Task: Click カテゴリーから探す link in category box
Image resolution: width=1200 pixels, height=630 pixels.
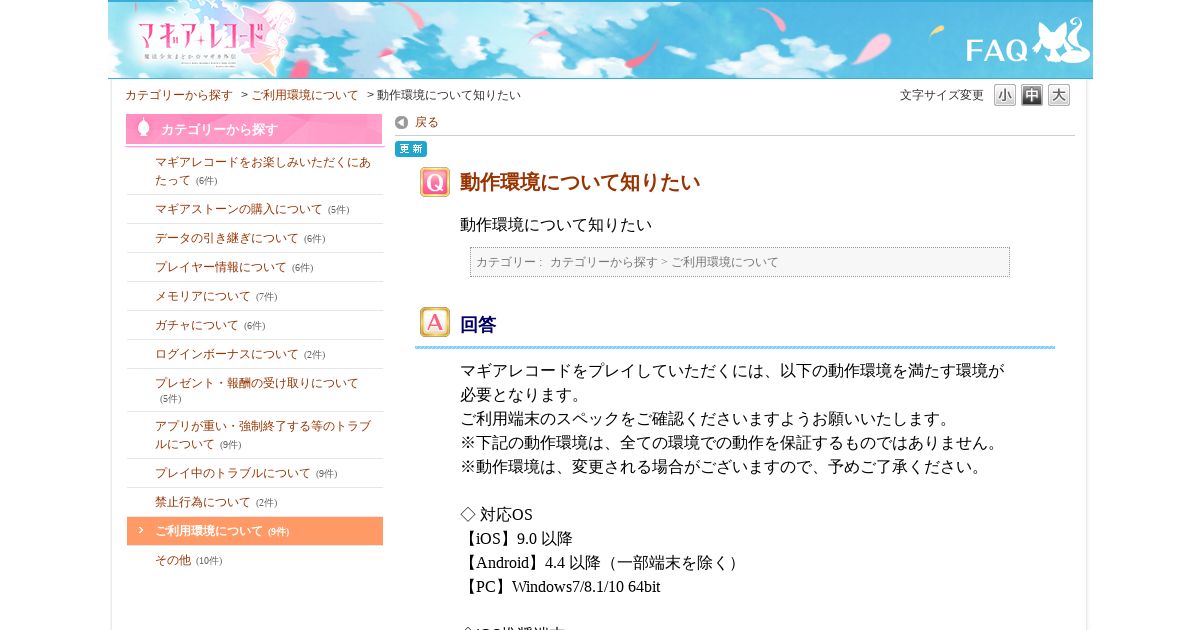Action: tap(603, 262)
